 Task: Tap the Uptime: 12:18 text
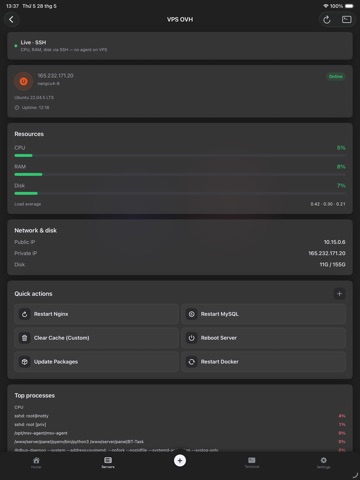(35, 108)
